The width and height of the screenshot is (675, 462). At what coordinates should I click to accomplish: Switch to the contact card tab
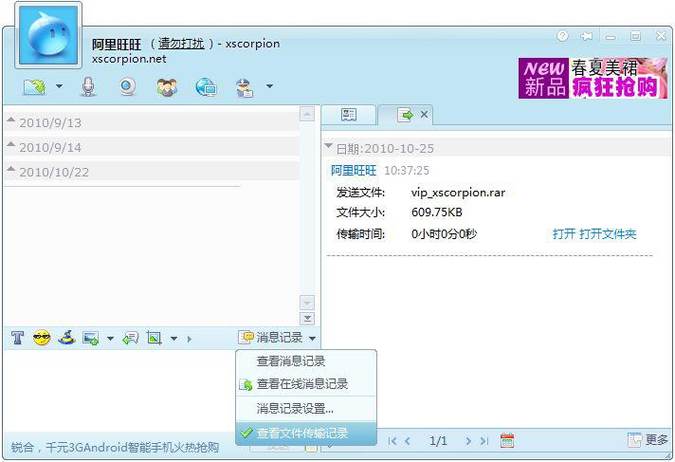(348, 115)
